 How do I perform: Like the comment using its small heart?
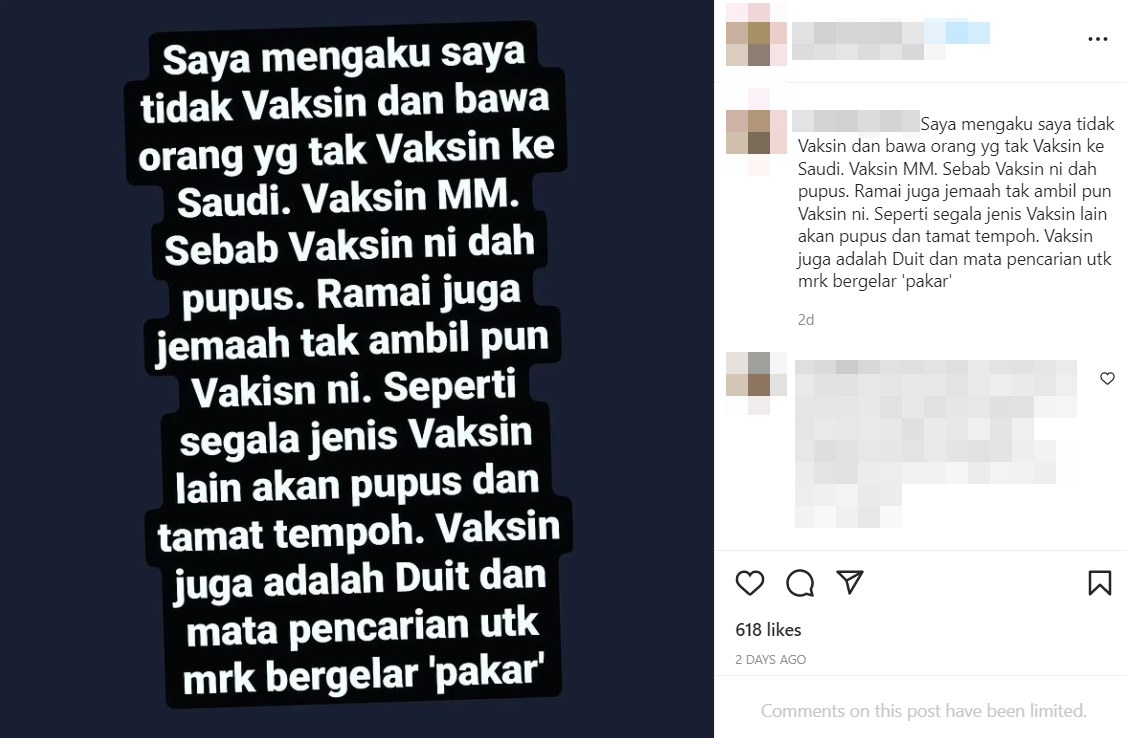1107,378
